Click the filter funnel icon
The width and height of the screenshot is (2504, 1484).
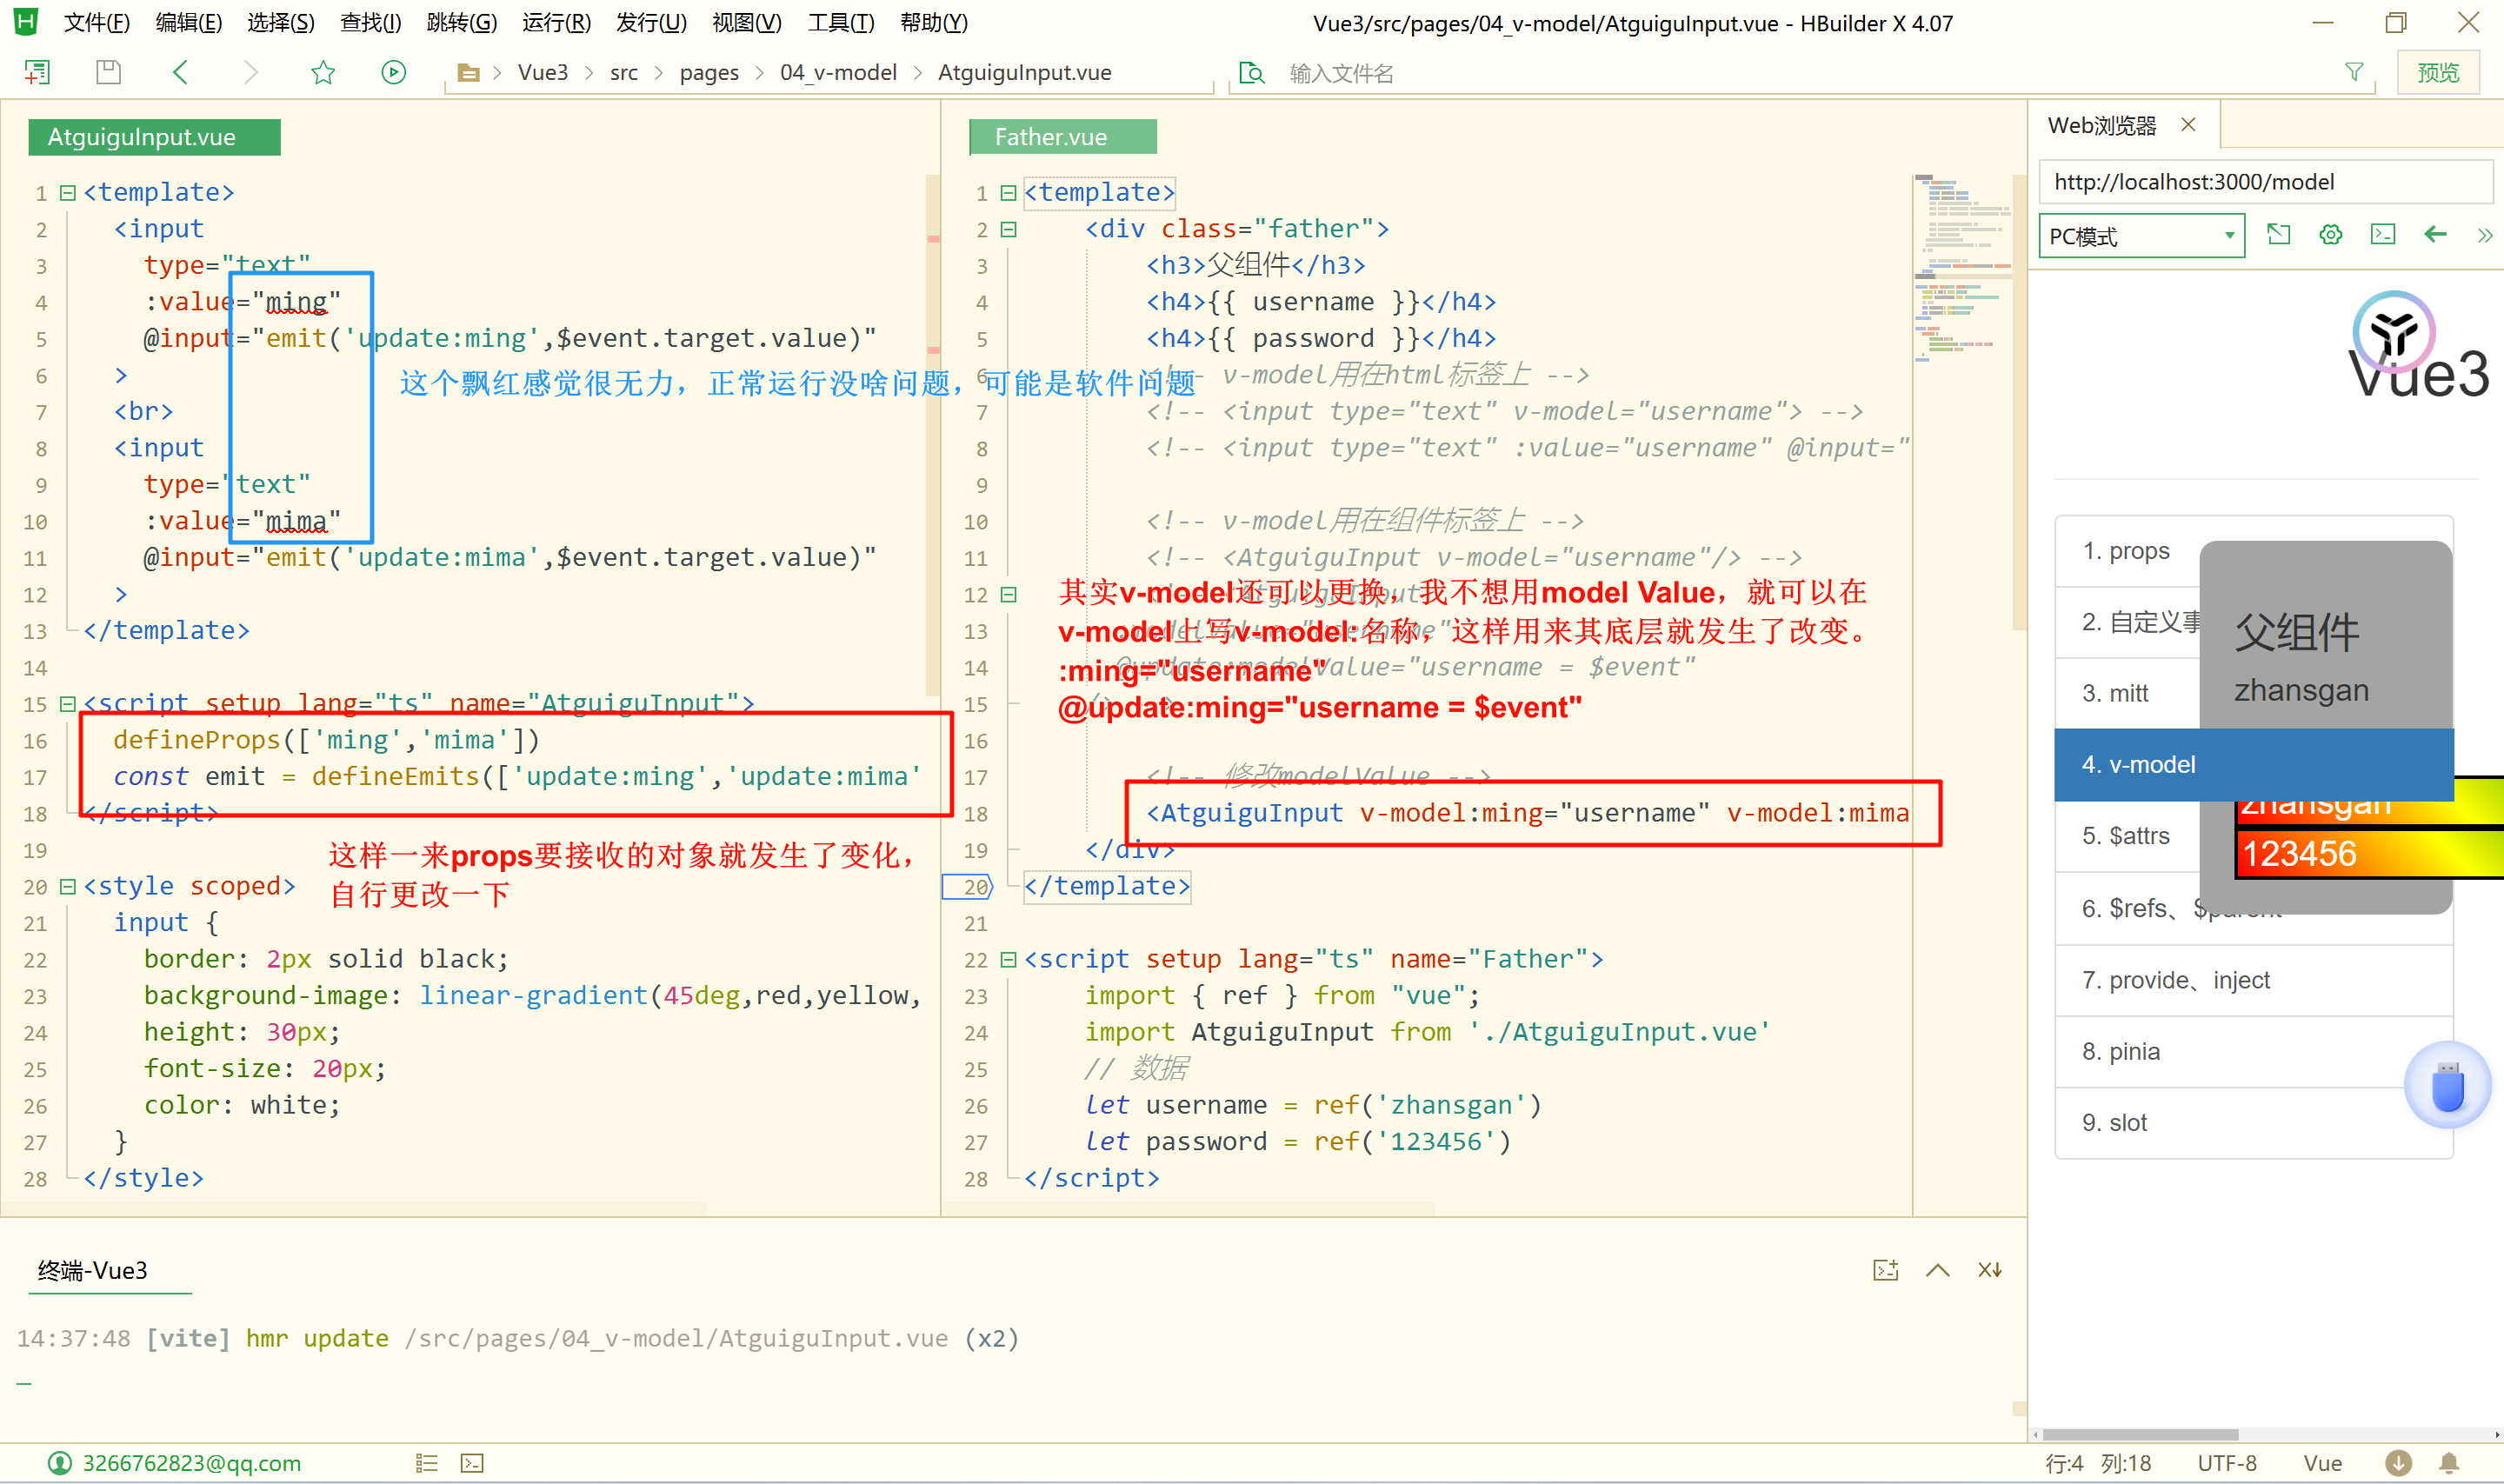click(2354, 72)
